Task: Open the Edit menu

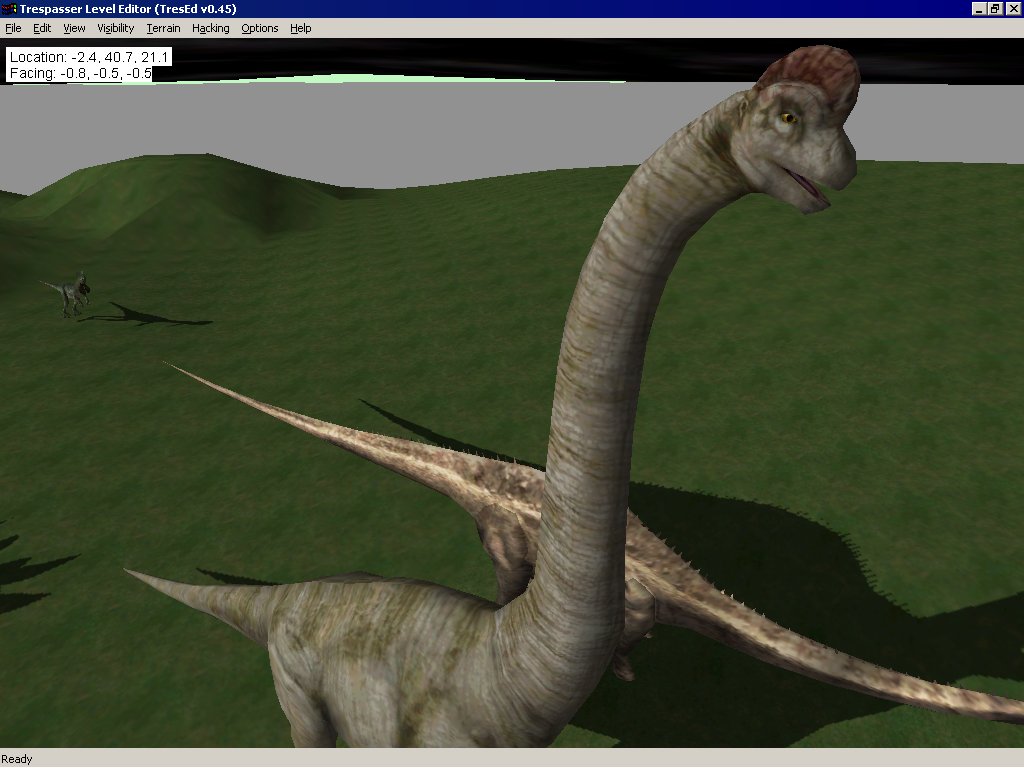Action: coord(42,28)
